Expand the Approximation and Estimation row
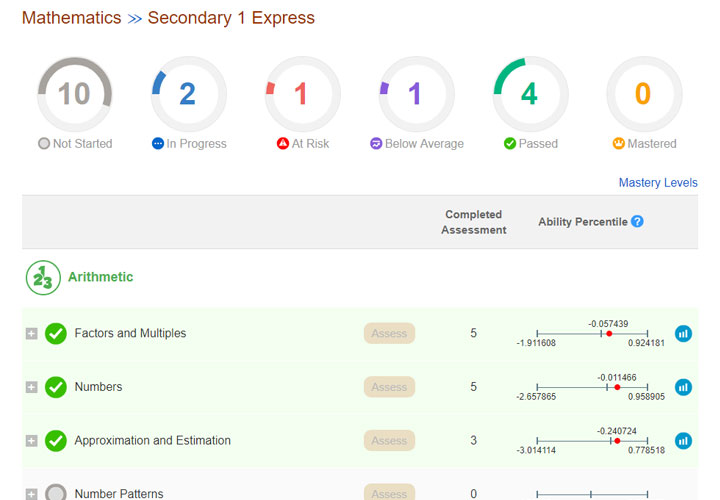This screenshot has height=500, width=720. pyautogui.click(x=31, y=440)
